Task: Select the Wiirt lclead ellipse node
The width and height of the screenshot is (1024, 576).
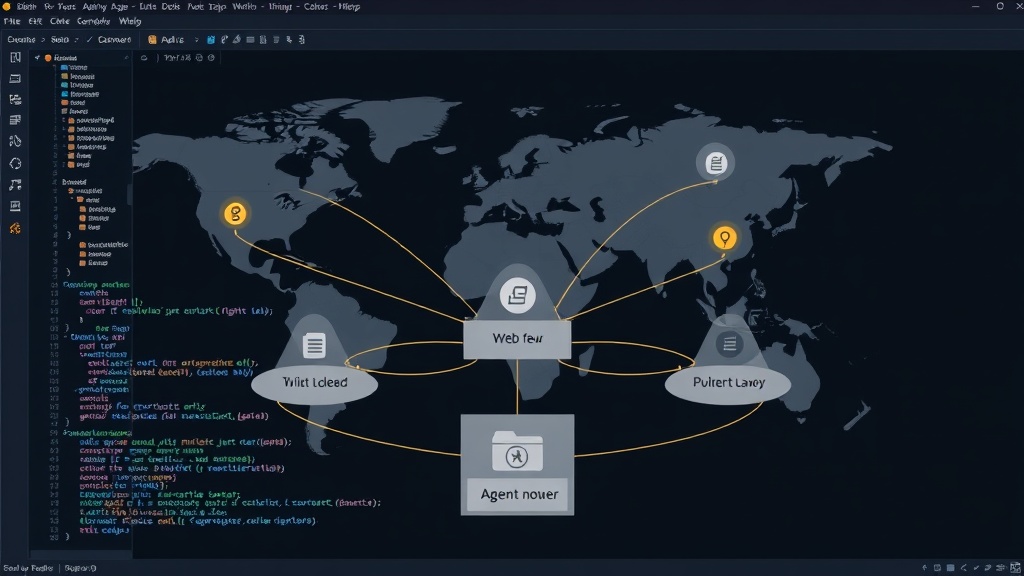Action: [x=314, y=383]
